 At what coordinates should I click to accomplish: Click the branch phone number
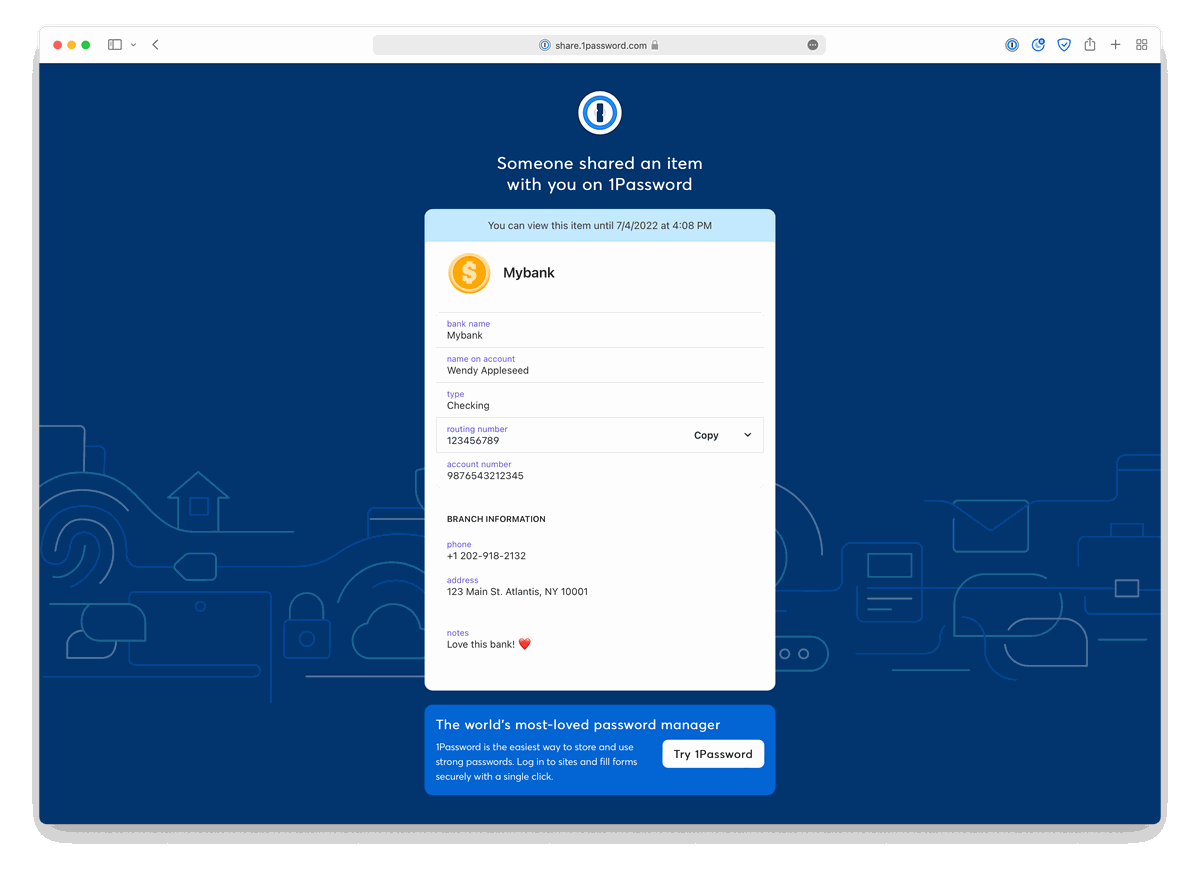pyautogui.click(x=486, y=556)
